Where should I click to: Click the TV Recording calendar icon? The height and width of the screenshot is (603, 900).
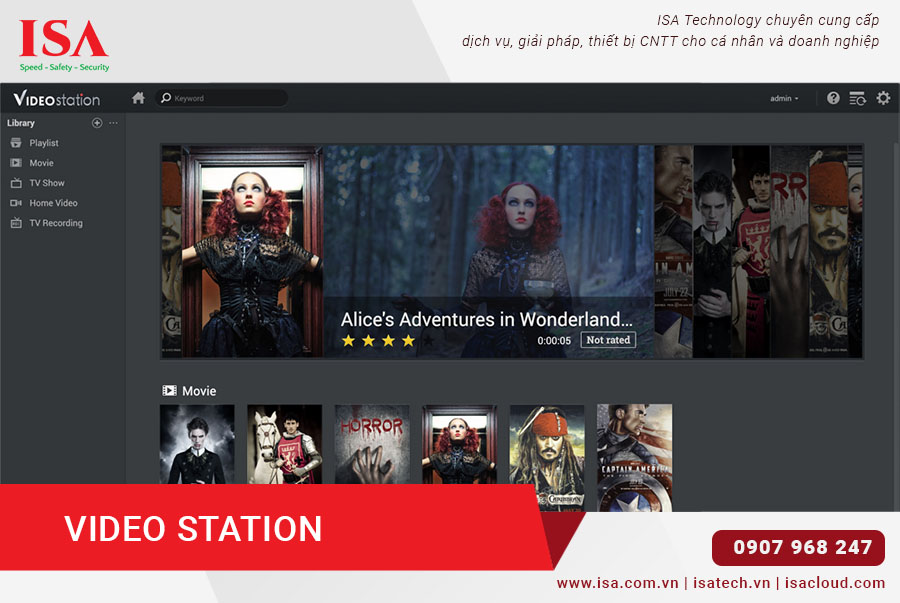16,223
